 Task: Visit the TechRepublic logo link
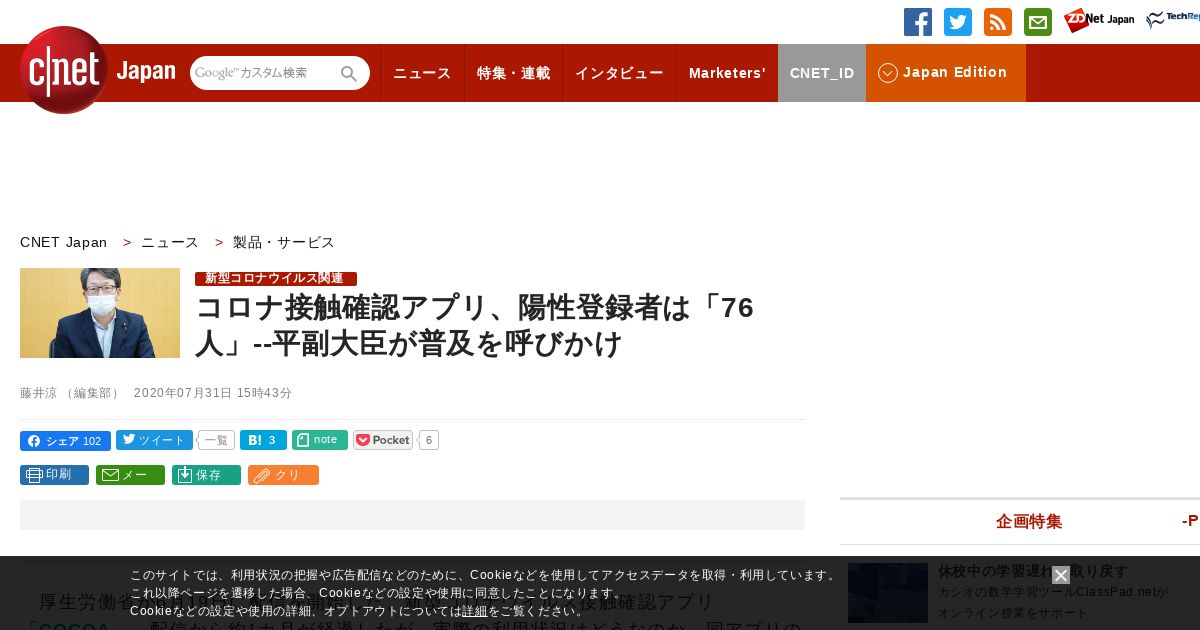point(1173,20)
